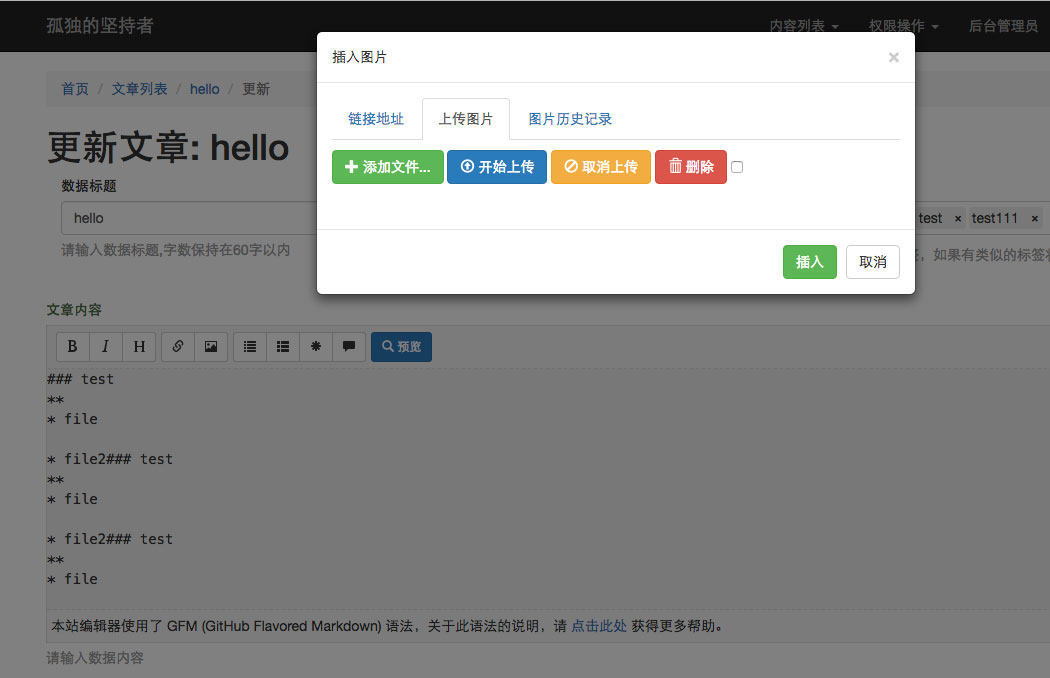The width and height of the screenshot is (1050, 678).
Task: Click 插入 to insert the image
Action: tap(809, 261)
